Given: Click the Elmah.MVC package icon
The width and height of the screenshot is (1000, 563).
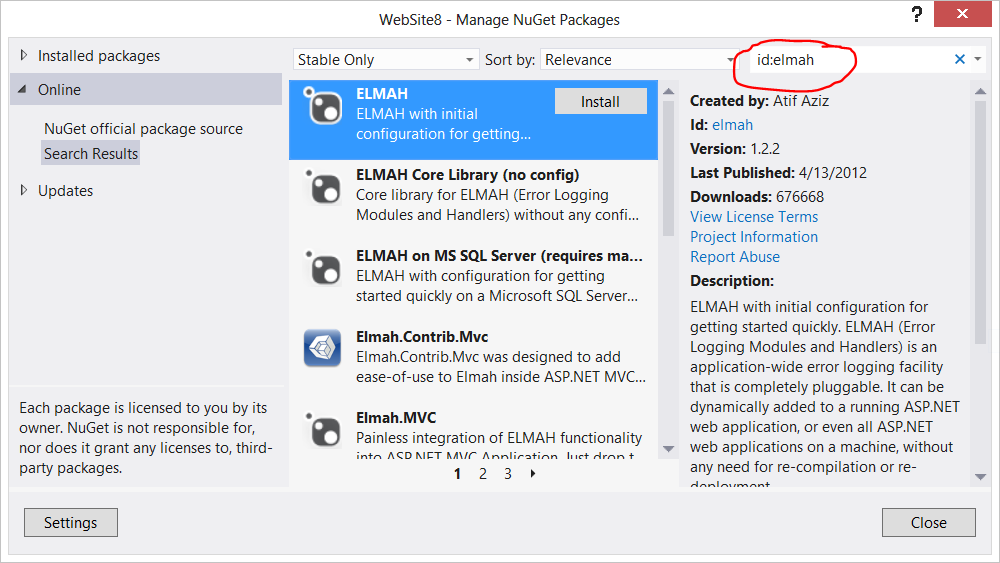Looking at the screenshot, I should [x=323, y=430].
